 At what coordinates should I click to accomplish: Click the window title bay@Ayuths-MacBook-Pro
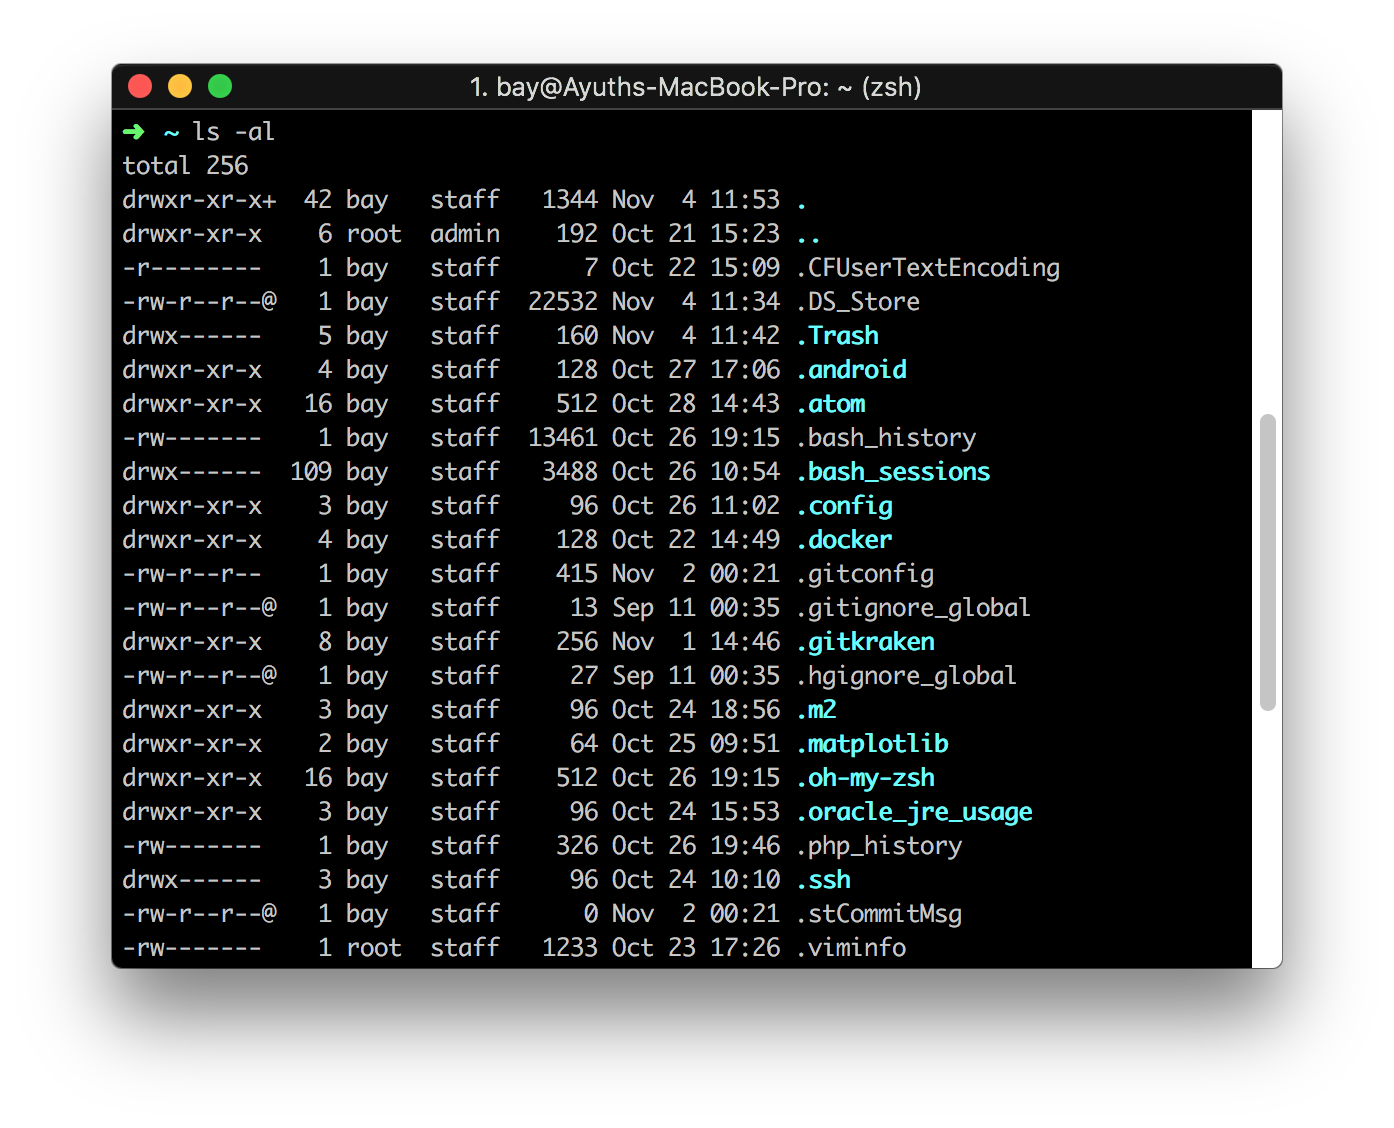(x=695, y=87)
